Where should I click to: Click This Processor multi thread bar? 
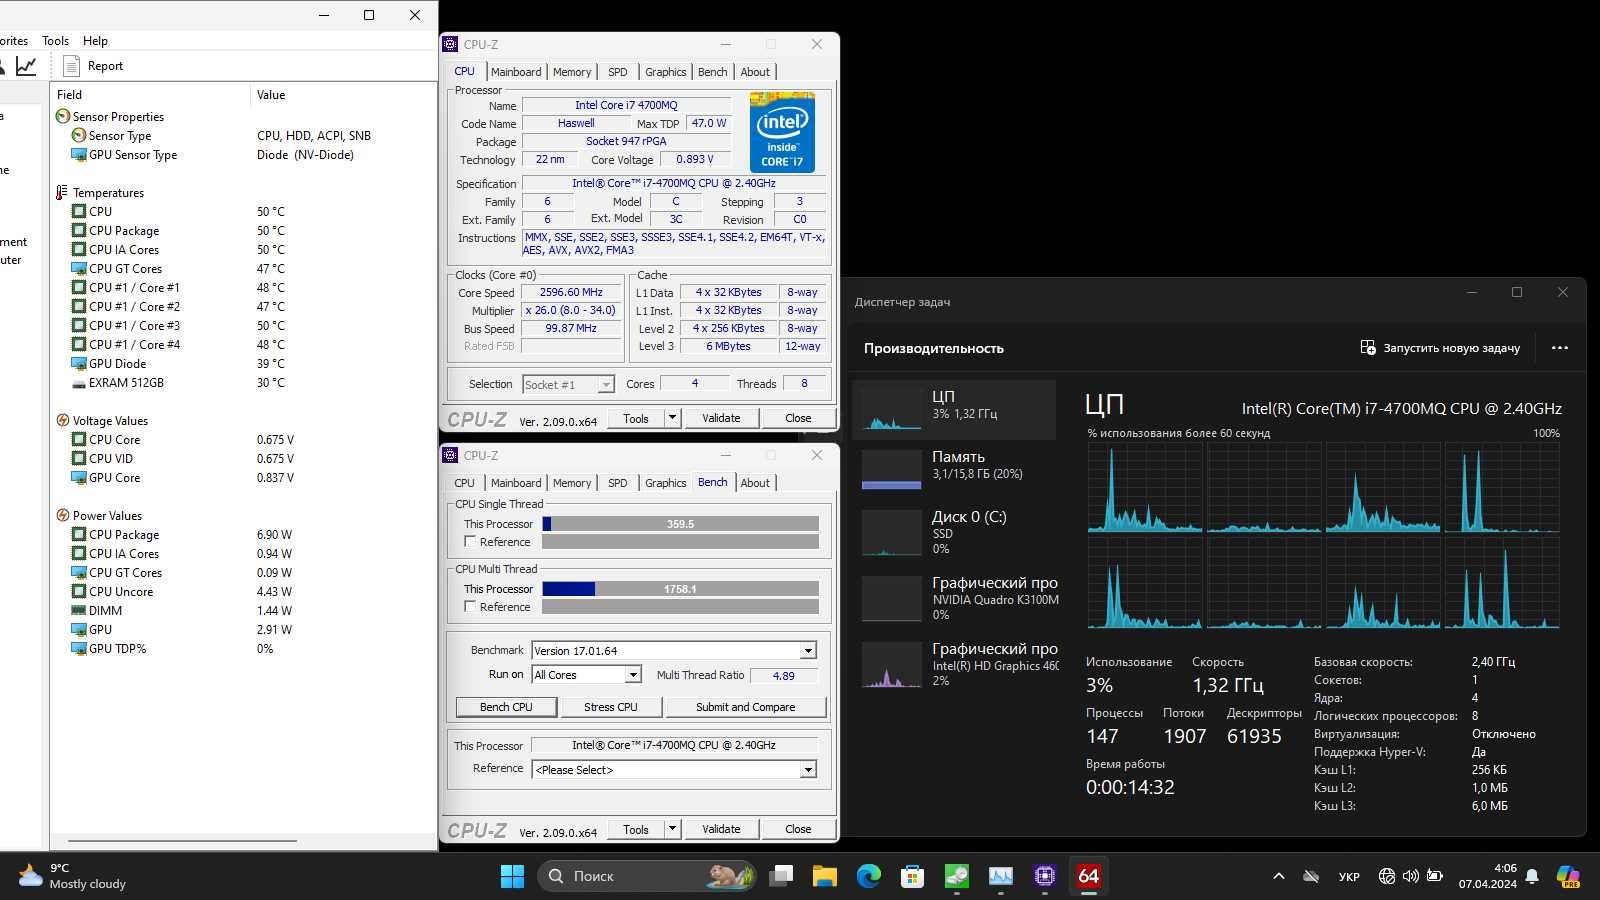680,589
